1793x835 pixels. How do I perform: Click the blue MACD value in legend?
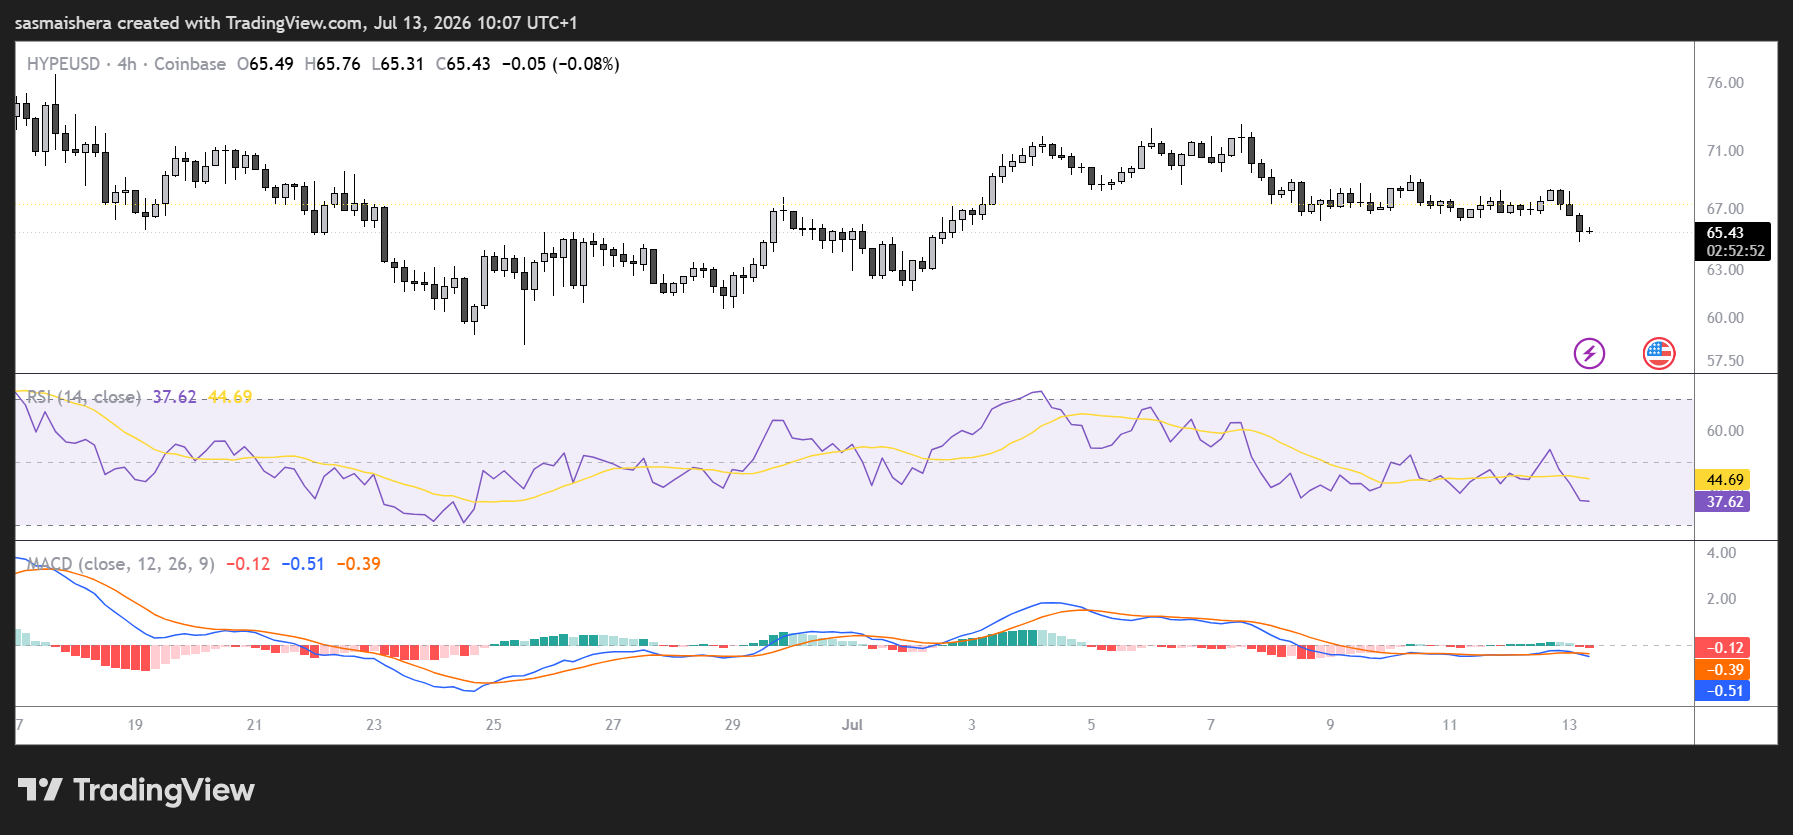point(303,564)
